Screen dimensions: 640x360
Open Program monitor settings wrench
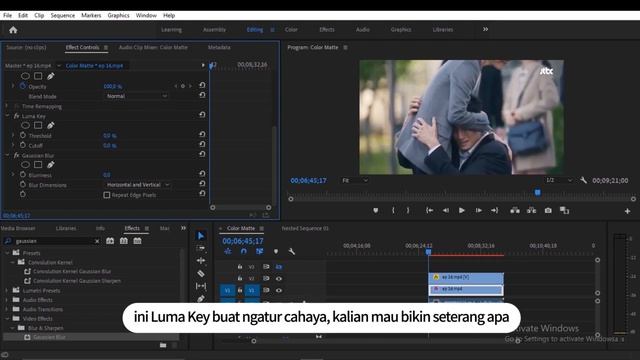[583, 180]
